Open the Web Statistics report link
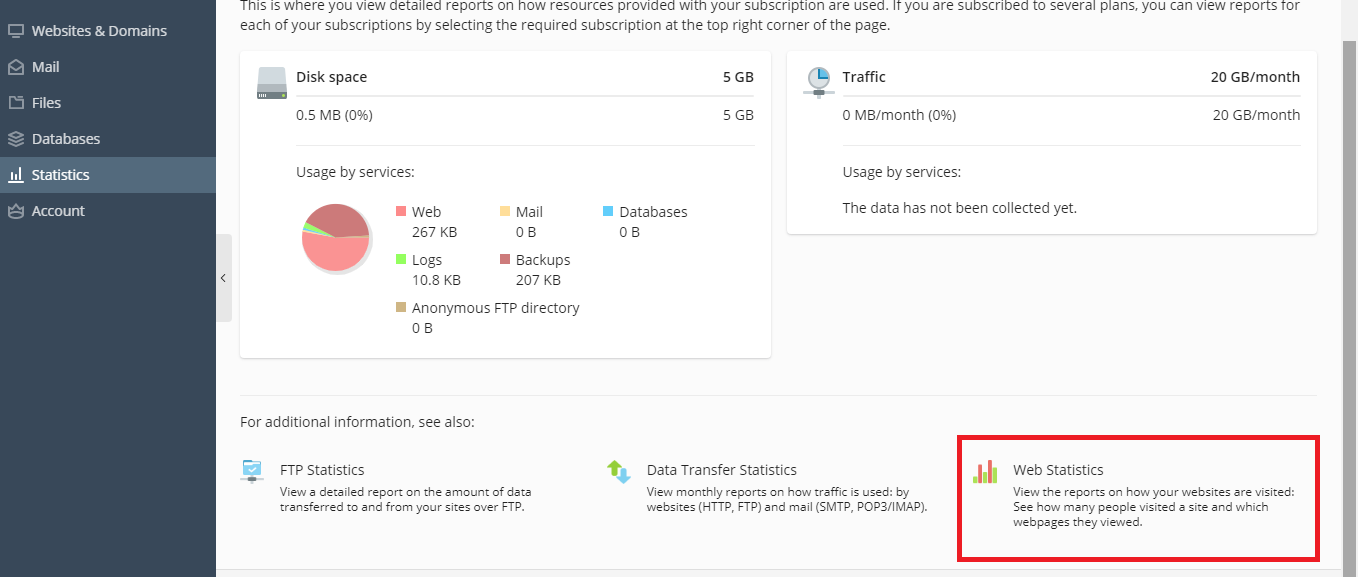The image size is (1358, 577). coord(1058,470)
